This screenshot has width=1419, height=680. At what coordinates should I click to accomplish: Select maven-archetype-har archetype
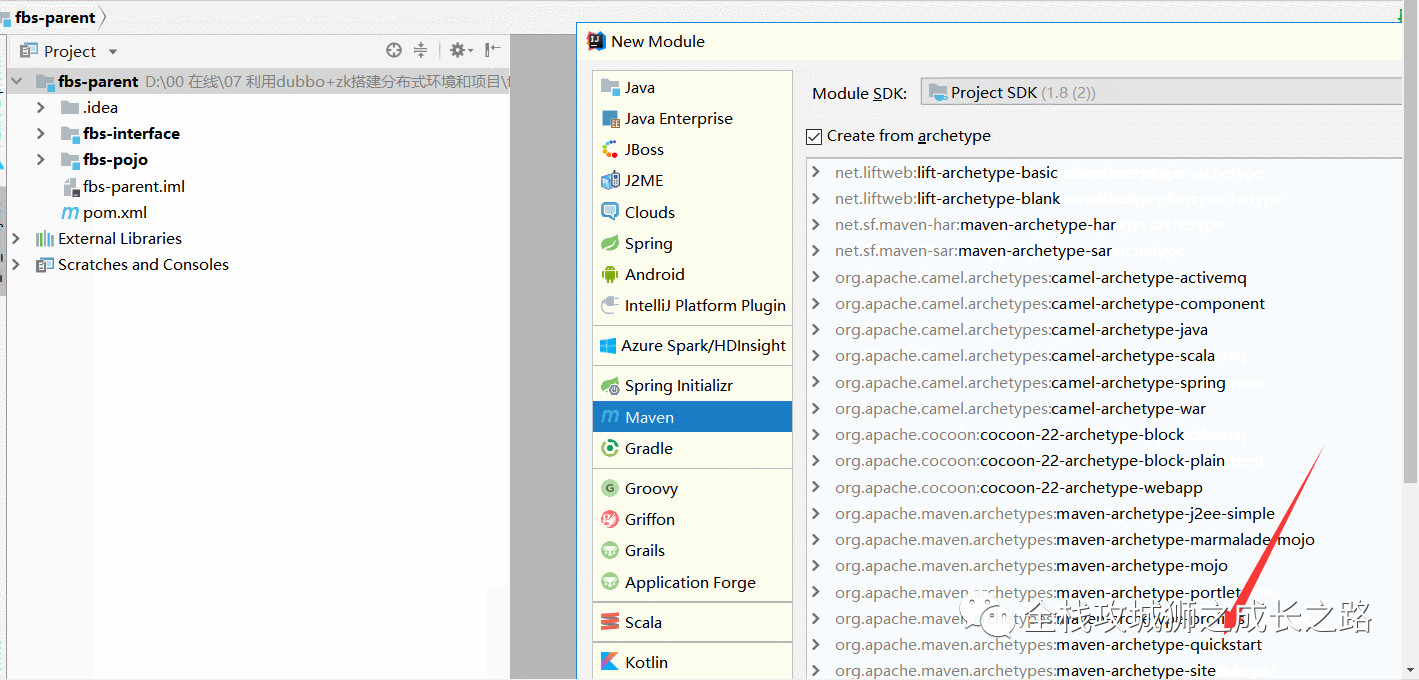(975, 225)
